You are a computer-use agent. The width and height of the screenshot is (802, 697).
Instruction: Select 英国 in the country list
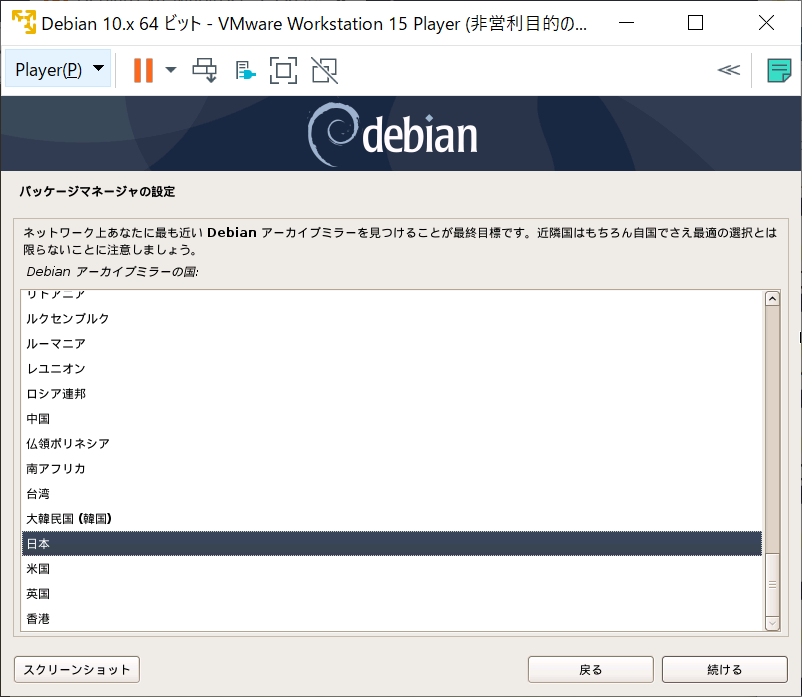(x=392, y=594)
